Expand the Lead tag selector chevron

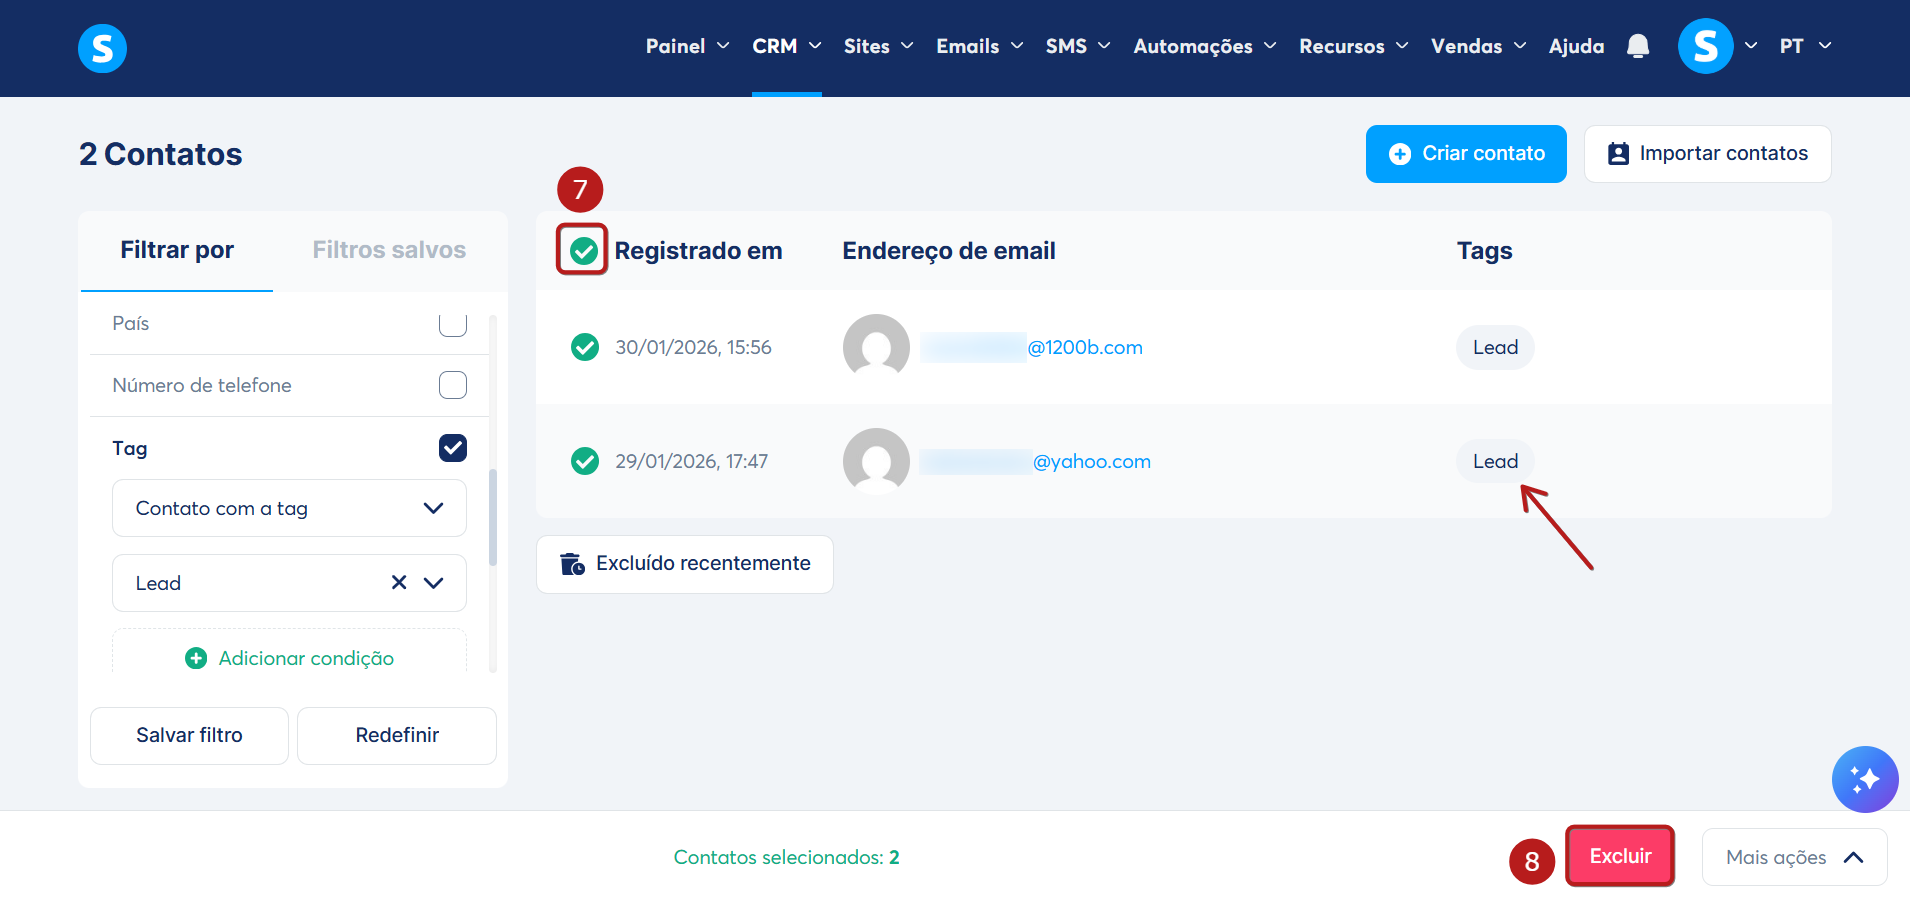click(433, 583)
